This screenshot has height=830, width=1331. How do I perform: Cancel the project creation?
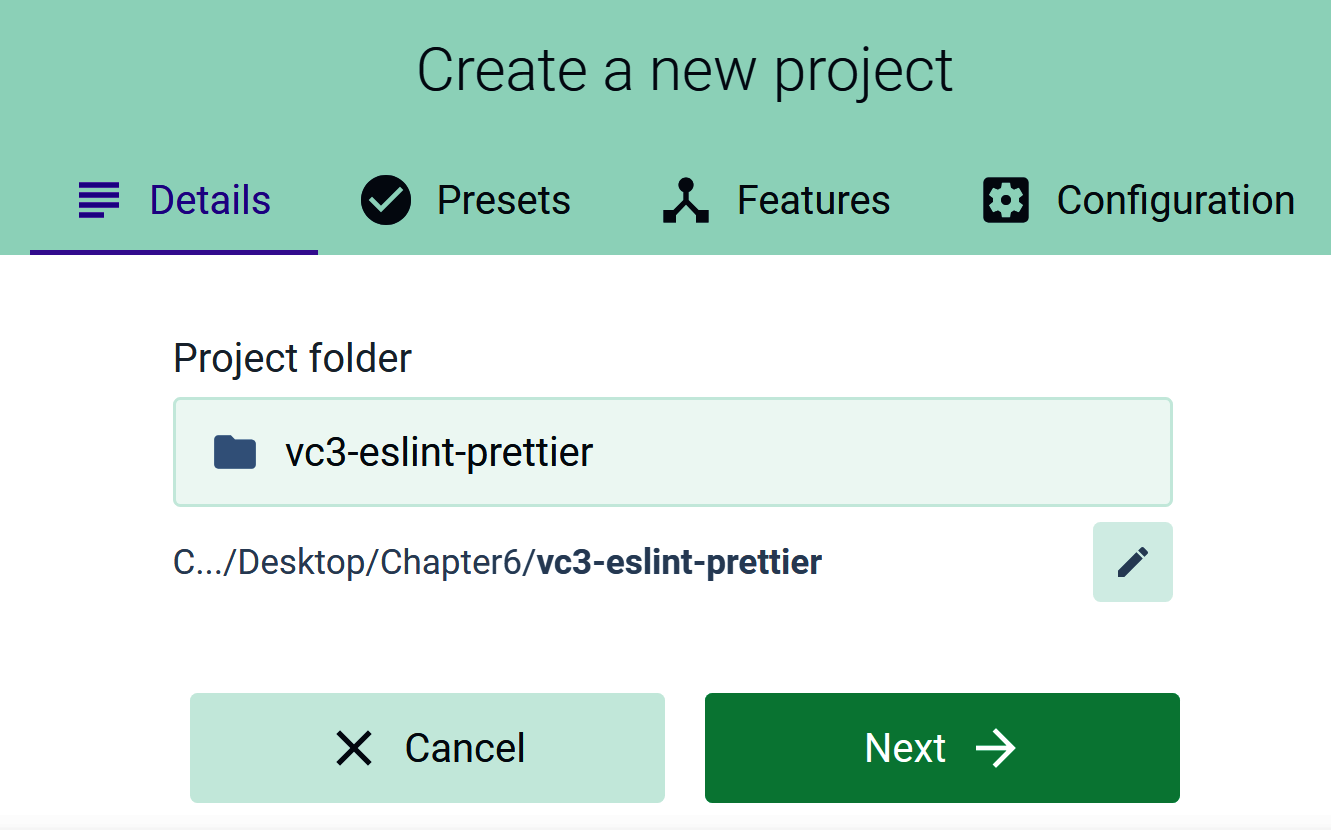click(427, 748)
